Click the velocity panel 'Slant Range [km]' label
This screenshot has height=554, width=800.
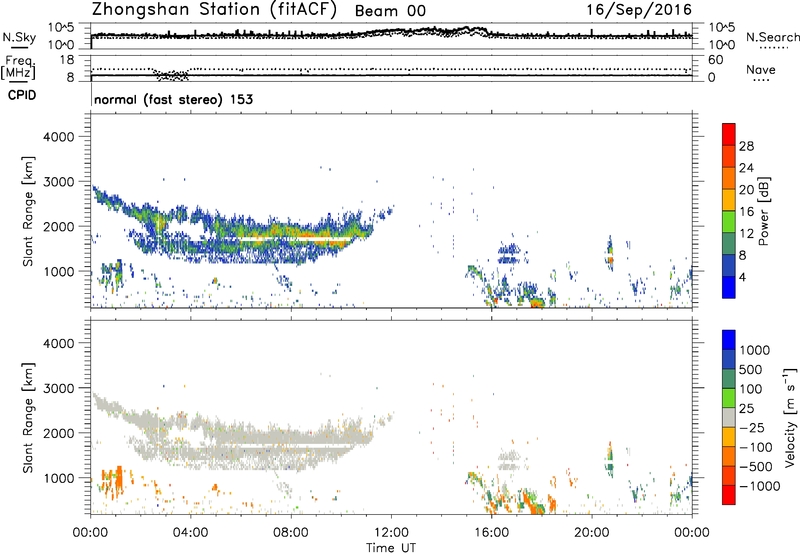pyautogui.click(x=28, y=417)
